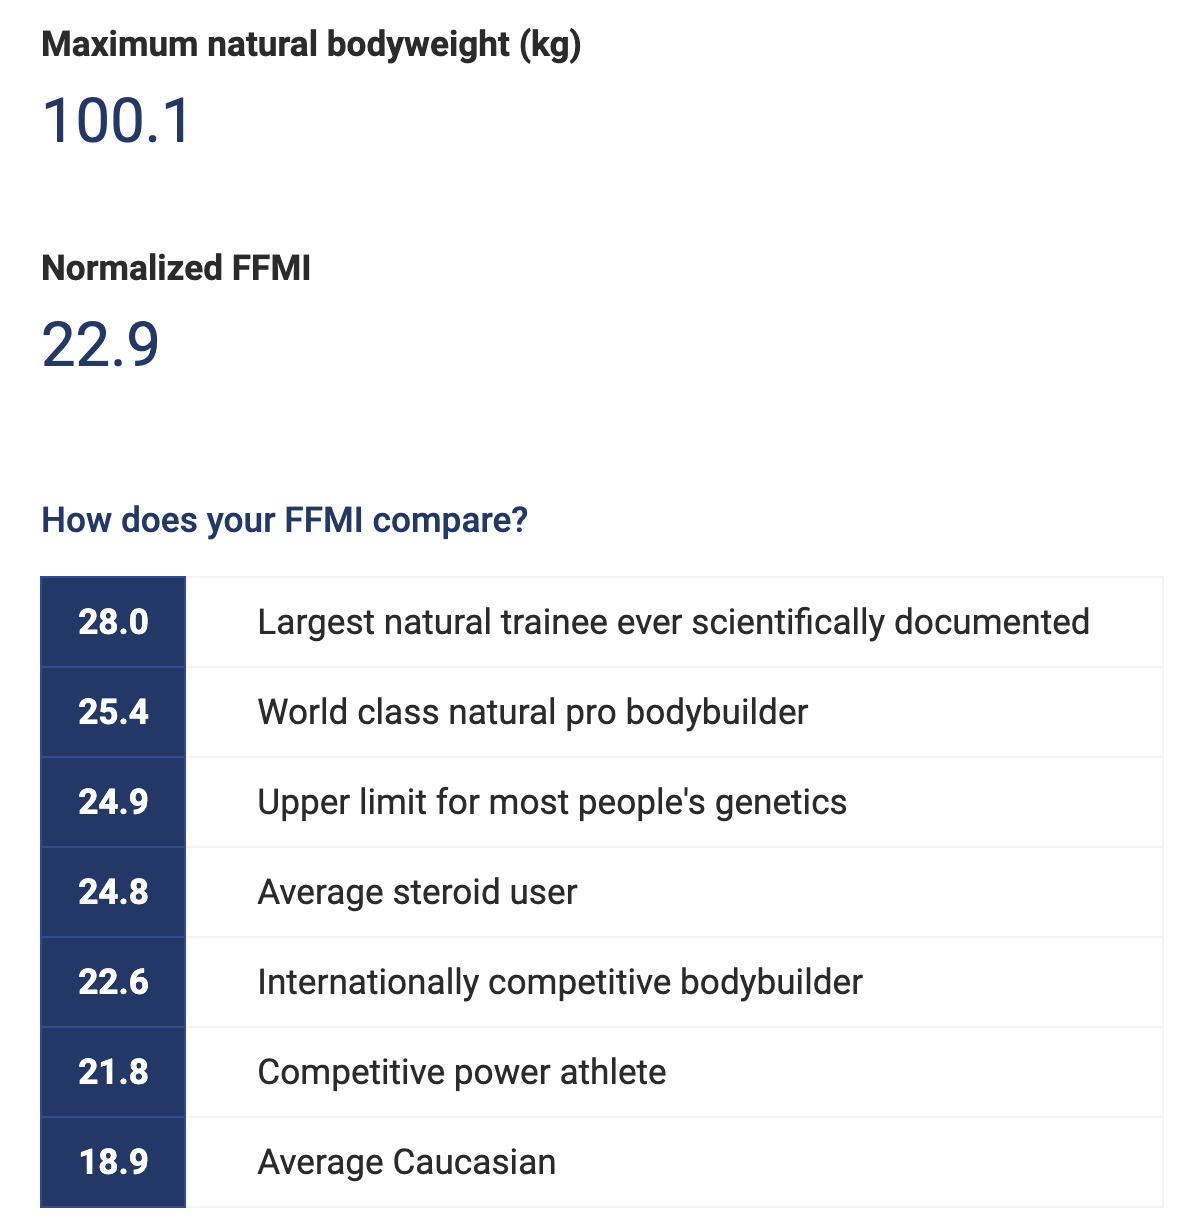
Task: Click the 'Normalized FFMI' heading
Action: (x=176, y=268)
